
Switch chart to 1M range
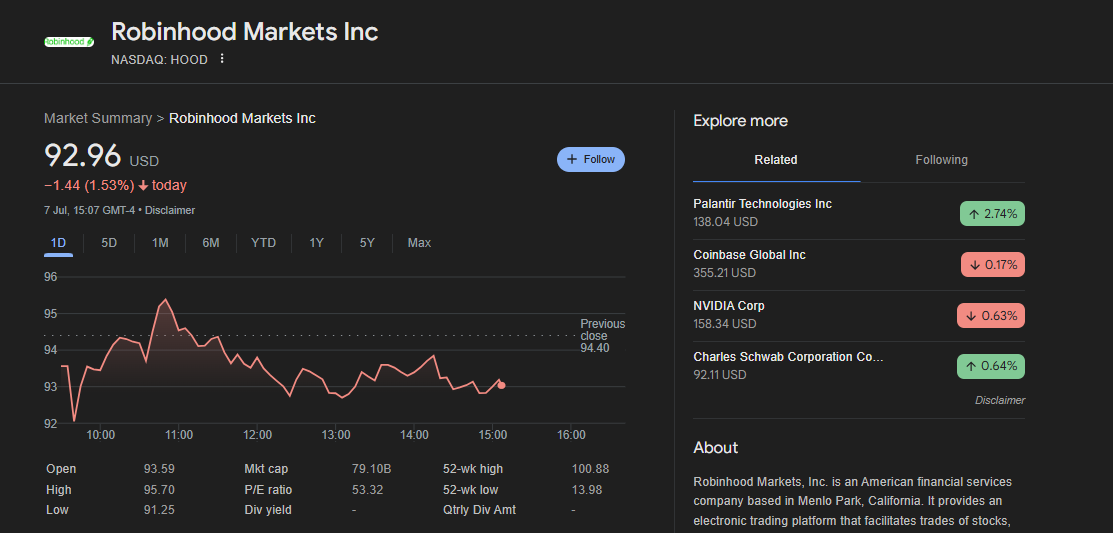click(160, 243)
